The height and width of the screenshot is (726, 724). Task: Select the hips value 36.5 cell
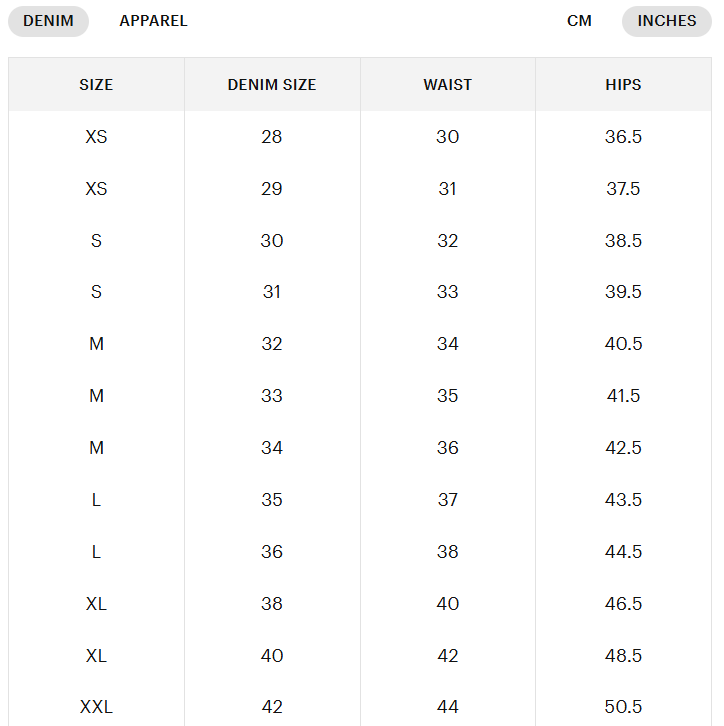(x=623, y=137)
